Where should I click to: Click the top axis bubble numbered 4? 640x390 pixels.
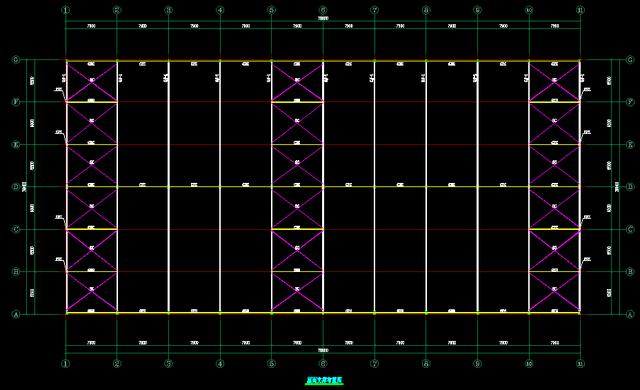(220, 10)
